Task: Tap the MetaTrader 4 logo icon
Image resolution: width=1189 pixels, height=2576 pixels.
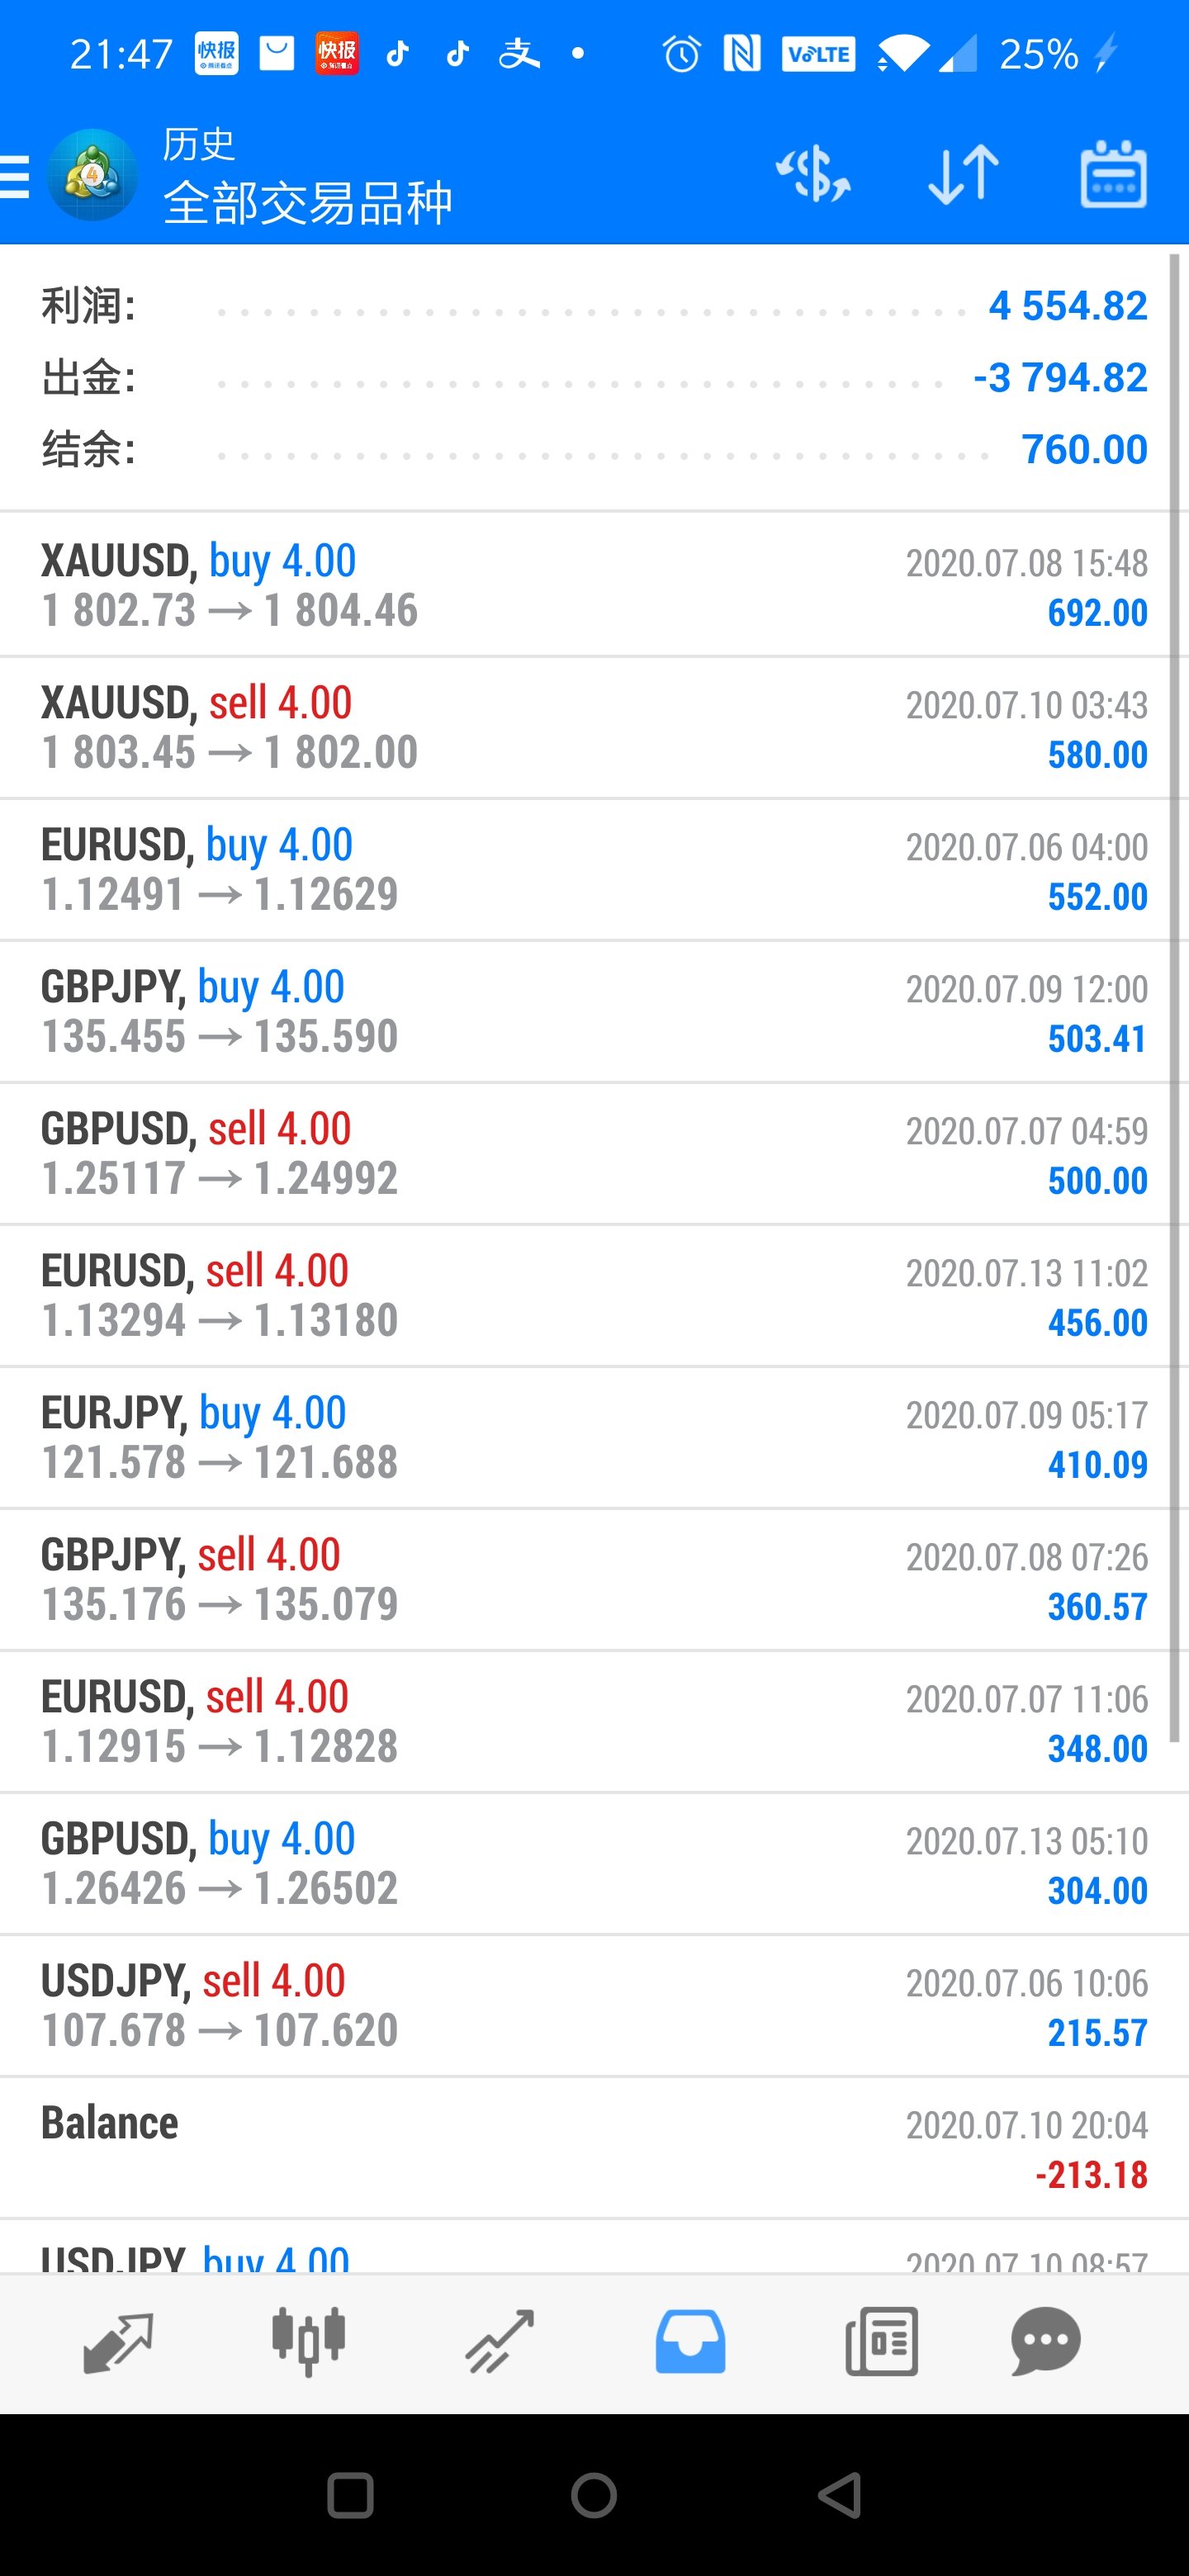Action: (x=92, y=175)
